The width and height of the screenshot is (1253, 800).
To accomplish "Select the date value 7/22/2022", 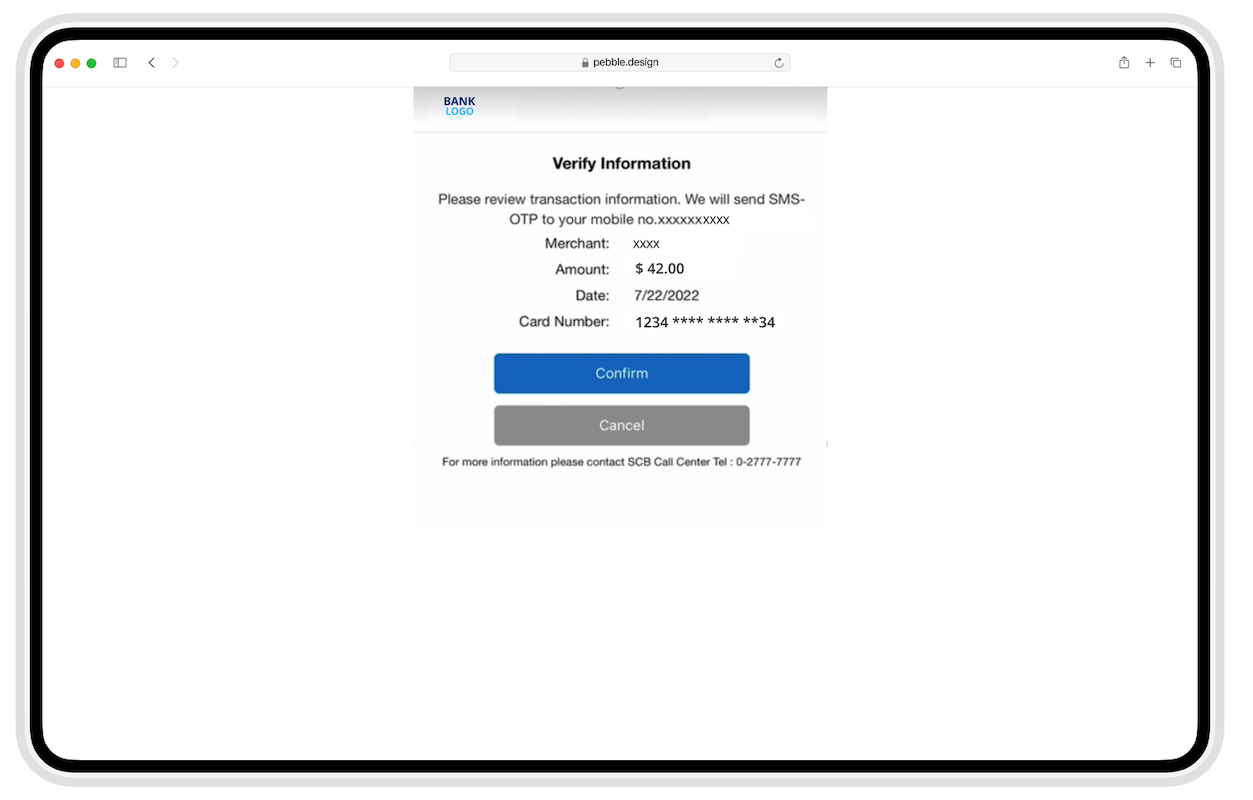I will (667, 295).
